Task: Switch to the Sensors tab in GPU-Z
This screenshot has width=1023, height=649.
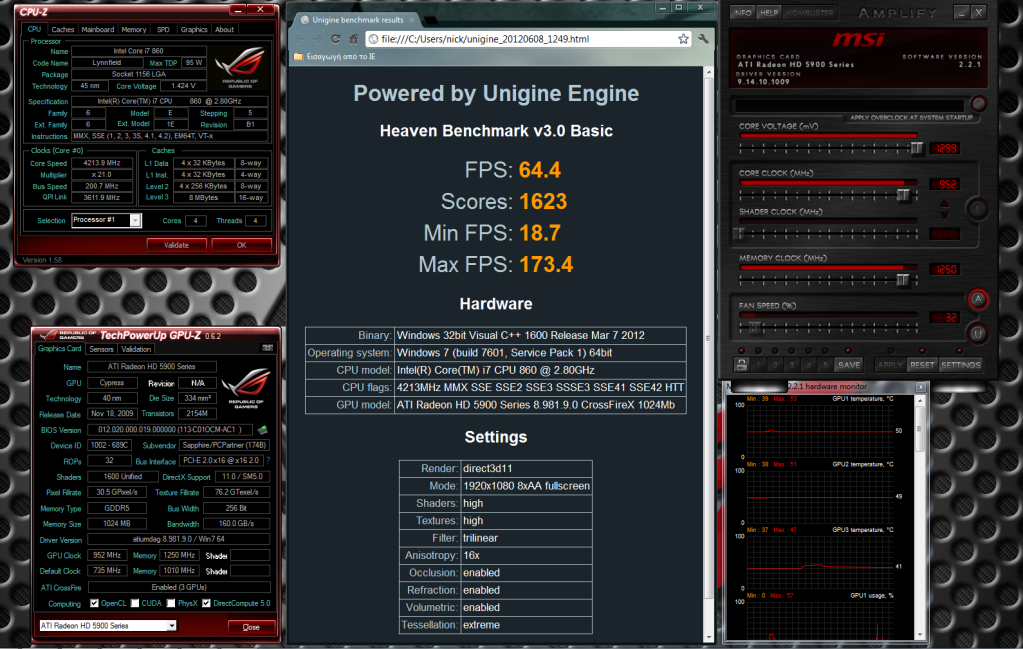Action: 101,349
